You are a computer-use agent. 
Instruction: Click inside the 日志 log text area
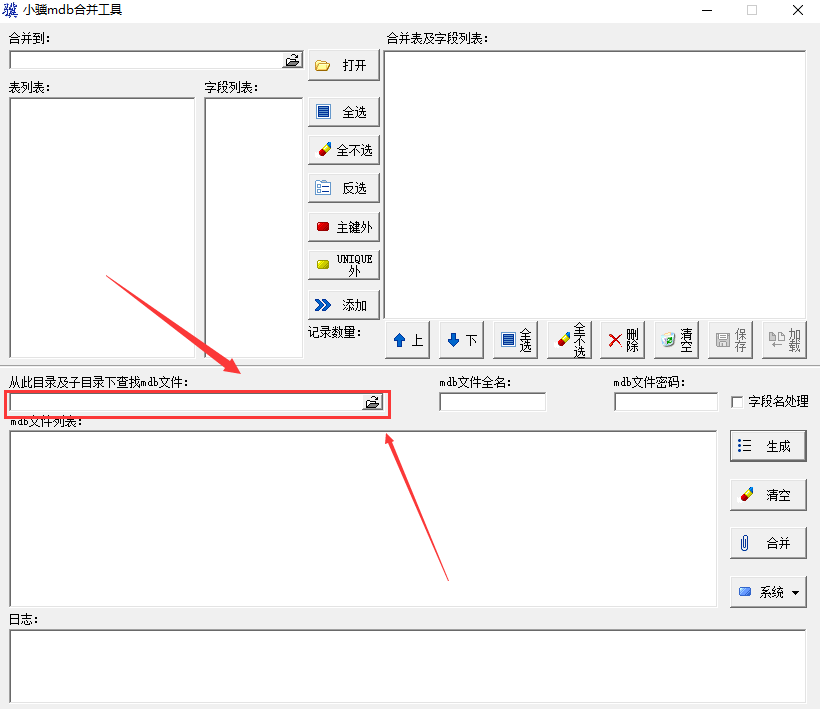click(x=407, y=666)
